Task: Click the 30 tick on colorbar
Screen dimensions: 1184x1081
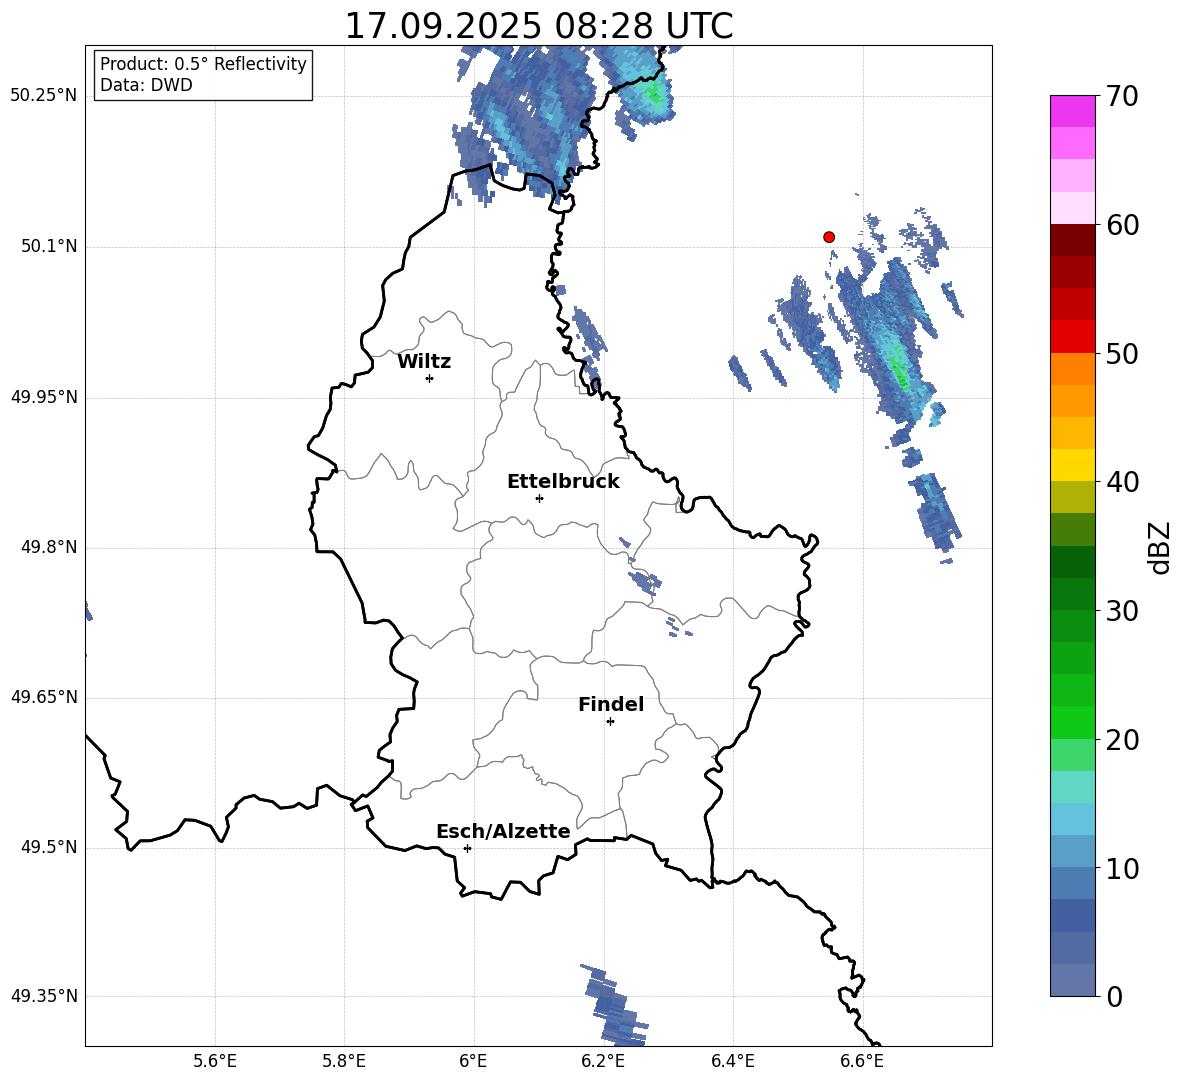Action: coord(1122,611)
